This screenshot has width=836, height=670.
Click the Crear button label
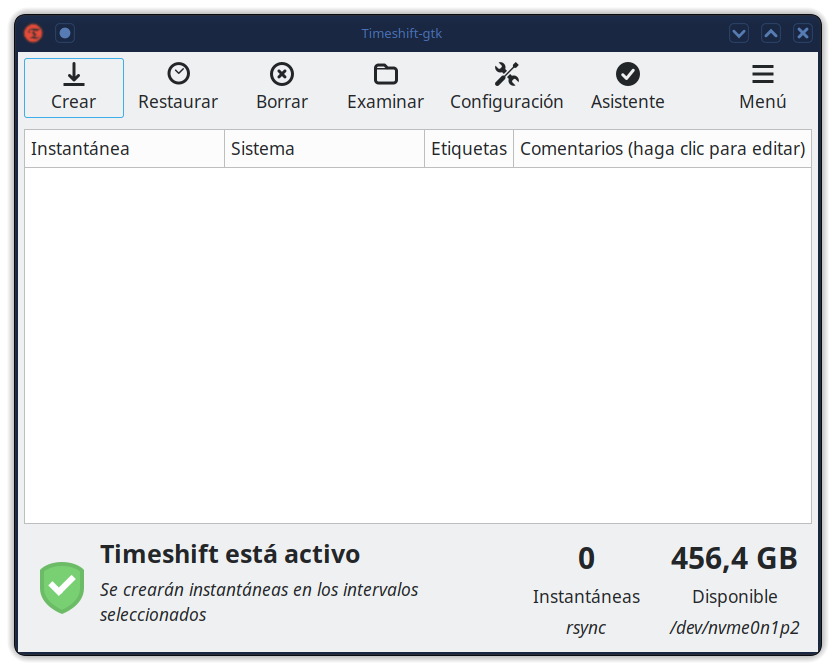(x=73, y=102)
